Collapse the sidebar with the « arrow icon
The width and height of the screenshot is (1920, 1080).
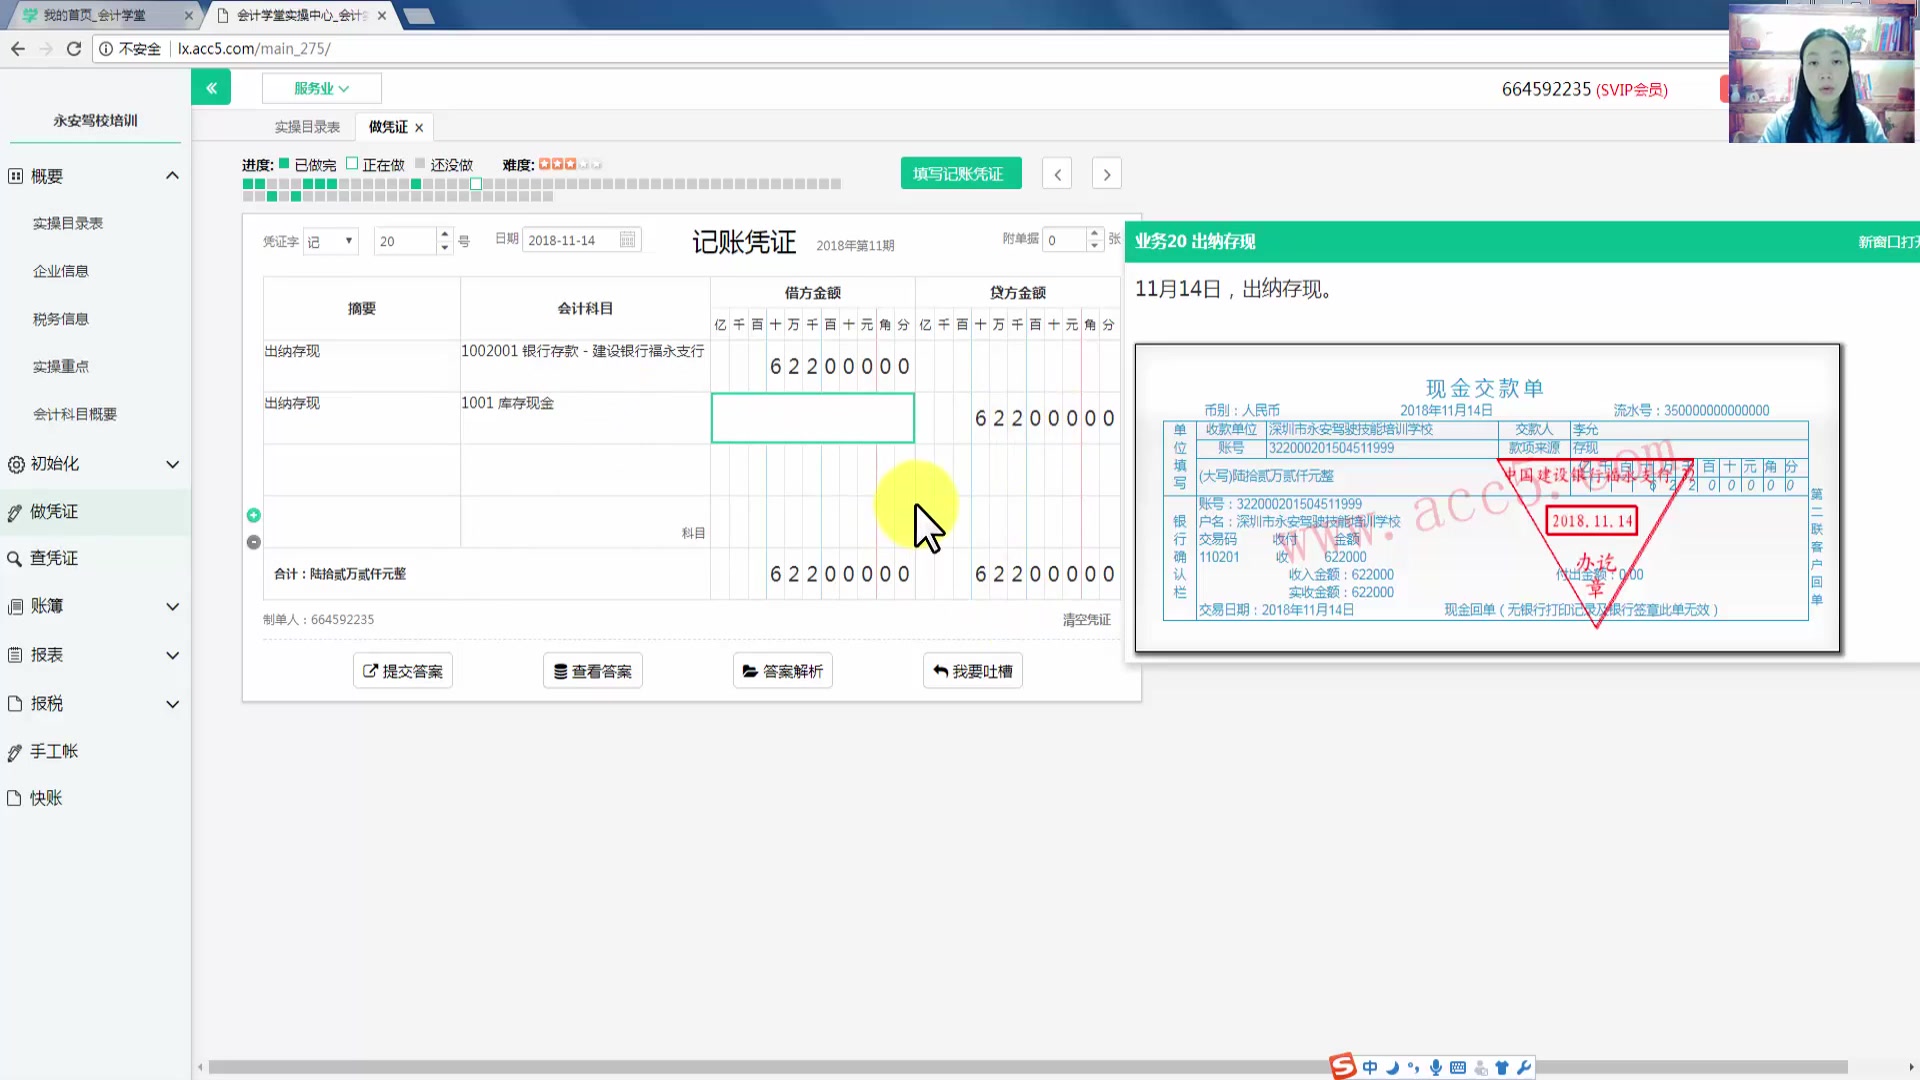211,87
